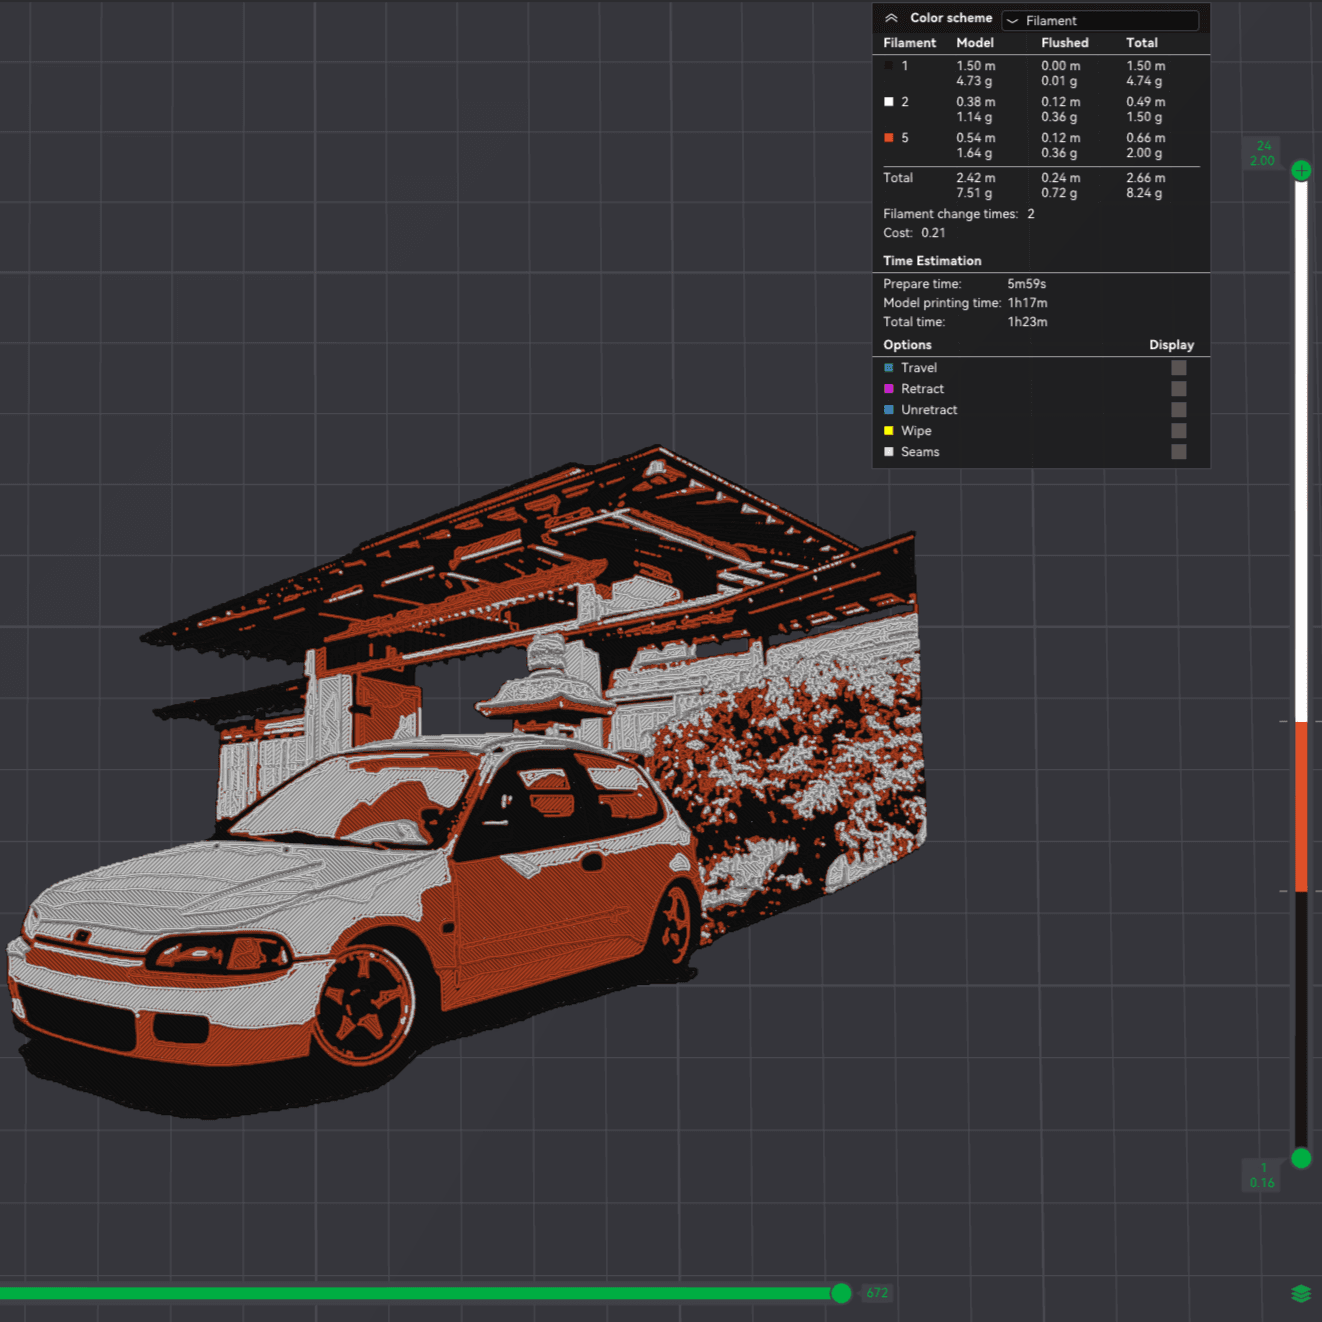This screenshot has height=1322, width=1322.
Task: Open the Filament color scheme dropdown
Action: (x=1100, y=20)
